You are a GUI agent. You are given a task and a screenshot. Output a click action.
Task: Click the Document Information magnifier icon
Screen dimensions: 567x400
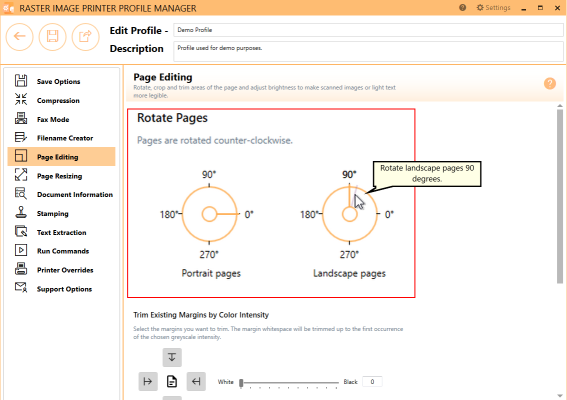point(21,194)
